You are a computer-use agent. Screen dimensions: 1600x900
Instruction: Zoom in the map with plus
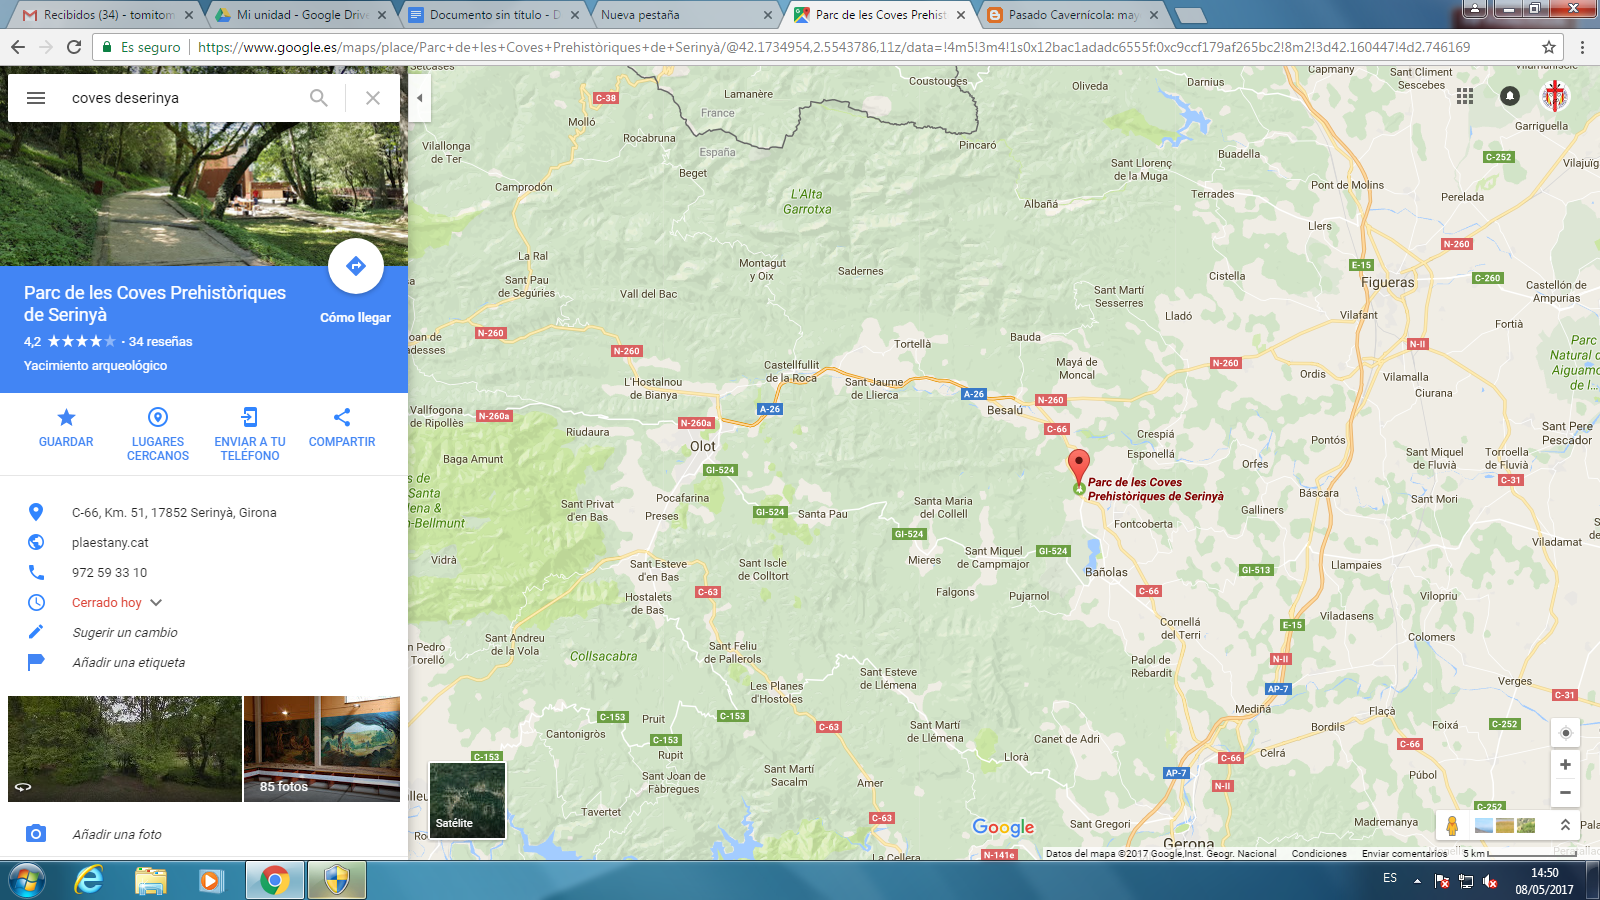1565,765
